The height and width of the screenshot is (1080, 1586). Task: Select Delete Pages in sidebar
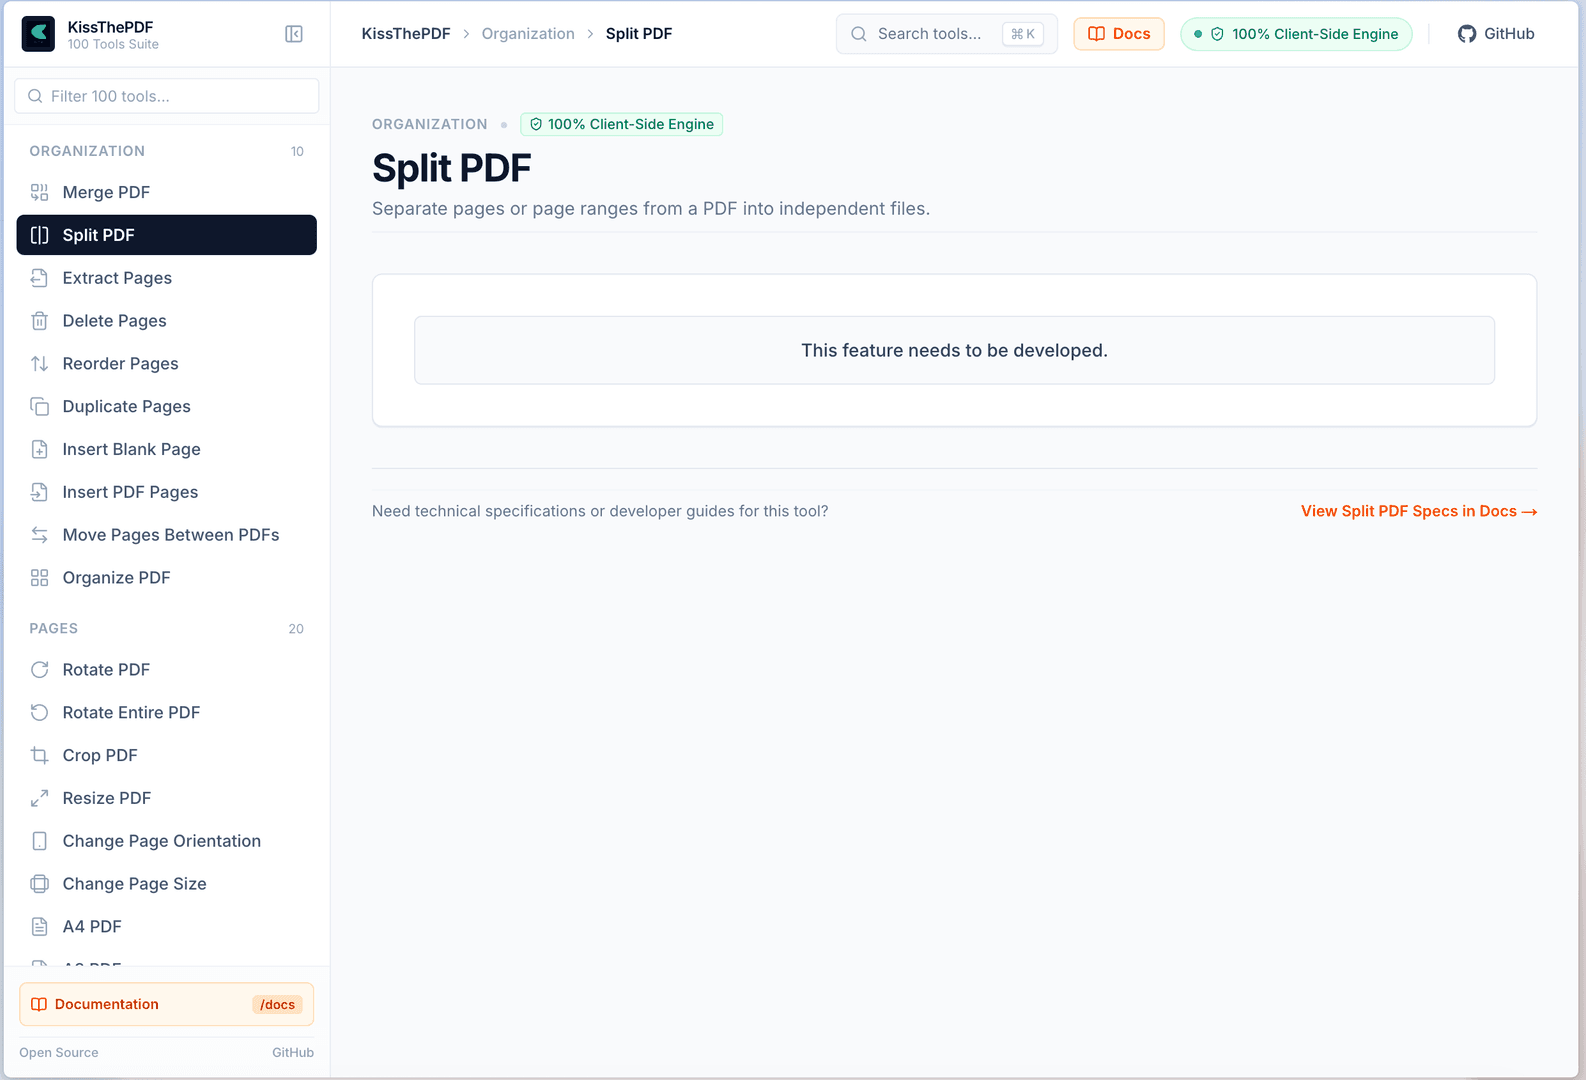[x=167, y=321]
